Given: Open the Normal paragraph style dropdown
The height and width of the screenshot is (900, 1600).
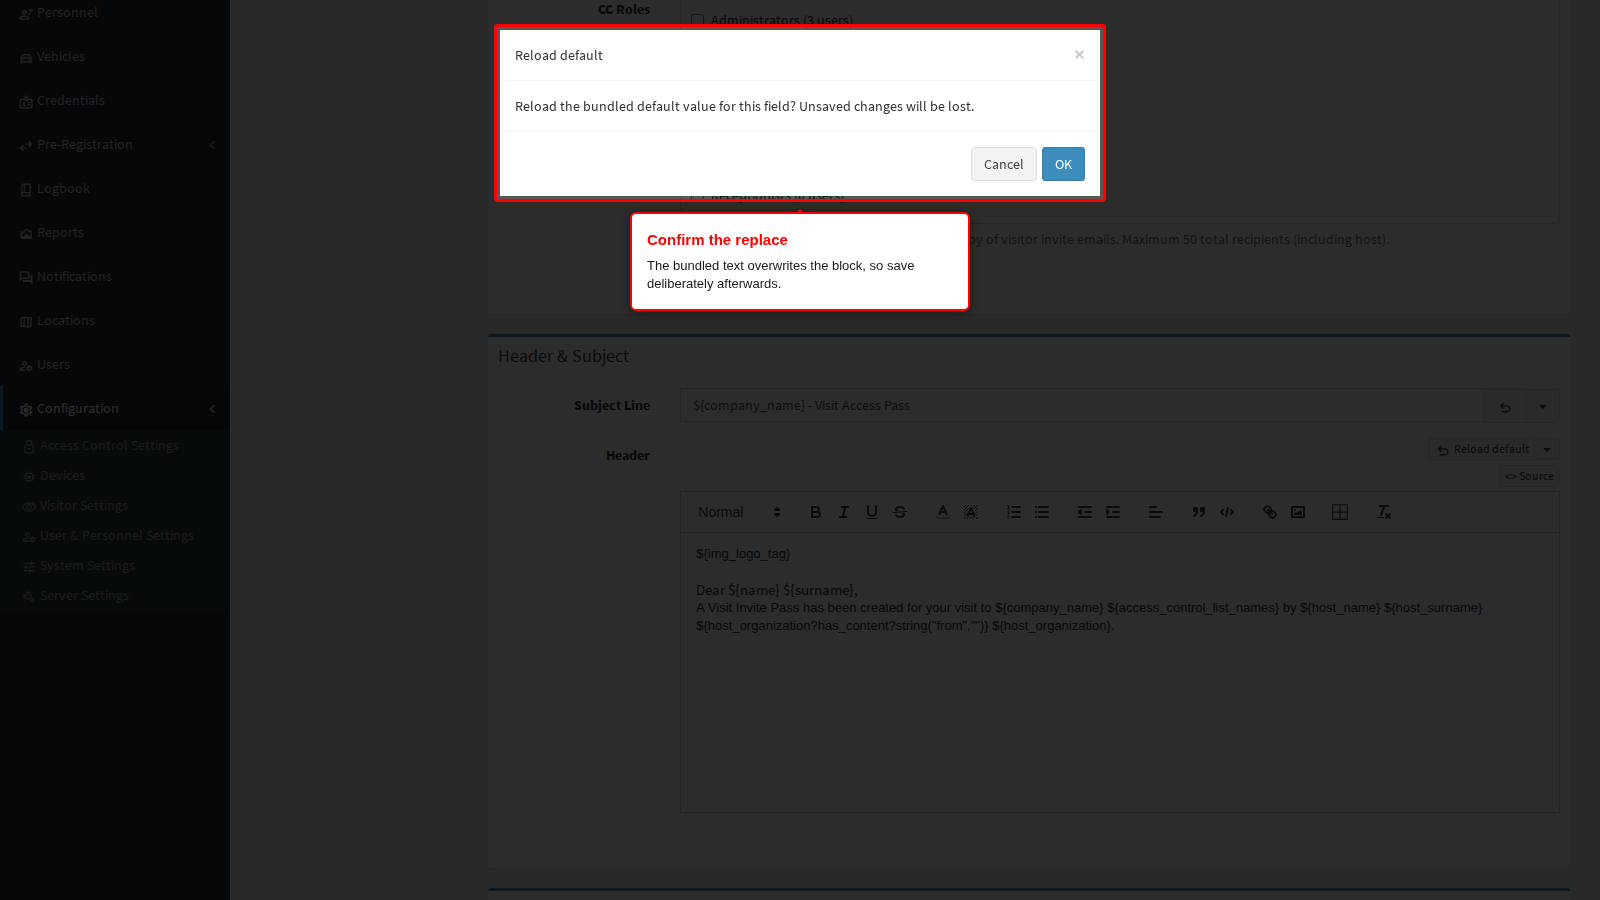Looking at the screenshot, I should coord(739,512).
